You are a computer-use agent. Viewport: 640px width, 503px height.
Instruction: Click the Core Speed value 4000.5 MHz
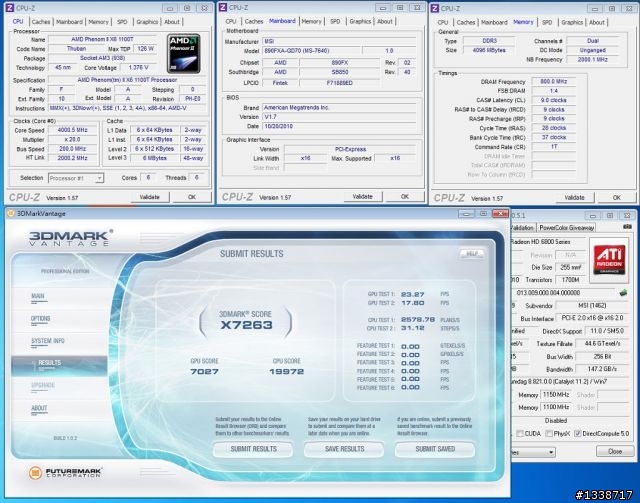coord(72,130)
